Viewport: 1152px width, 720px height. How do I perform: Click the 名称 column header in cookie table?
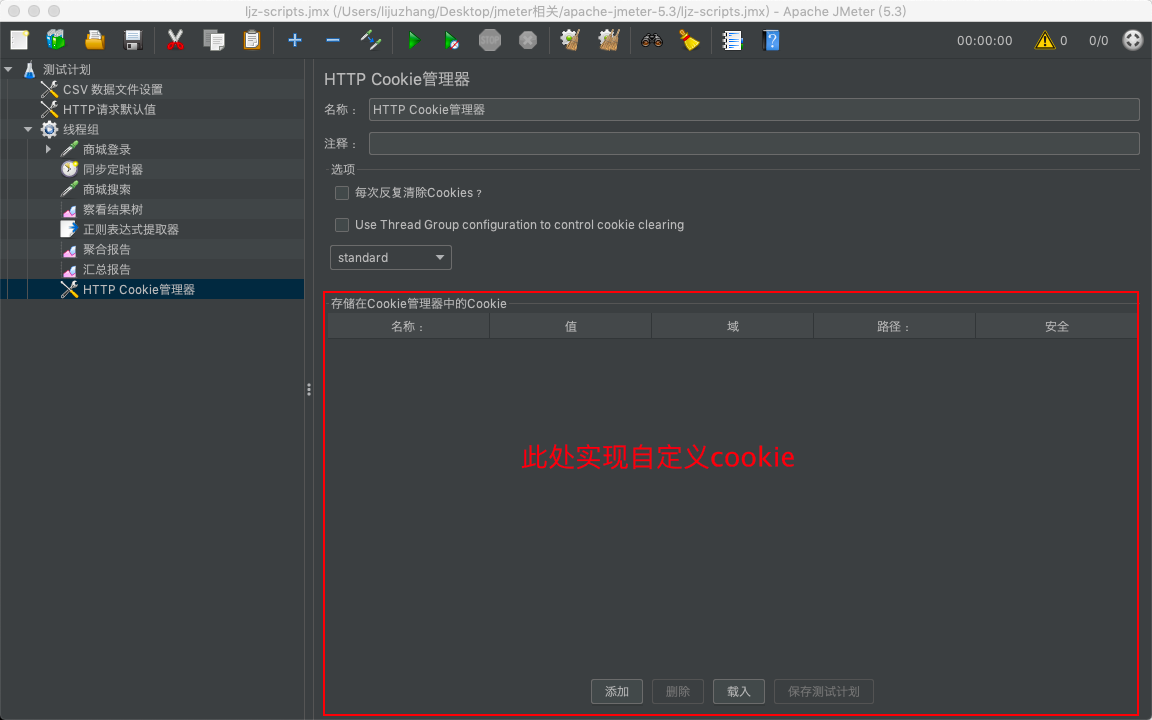408,326
